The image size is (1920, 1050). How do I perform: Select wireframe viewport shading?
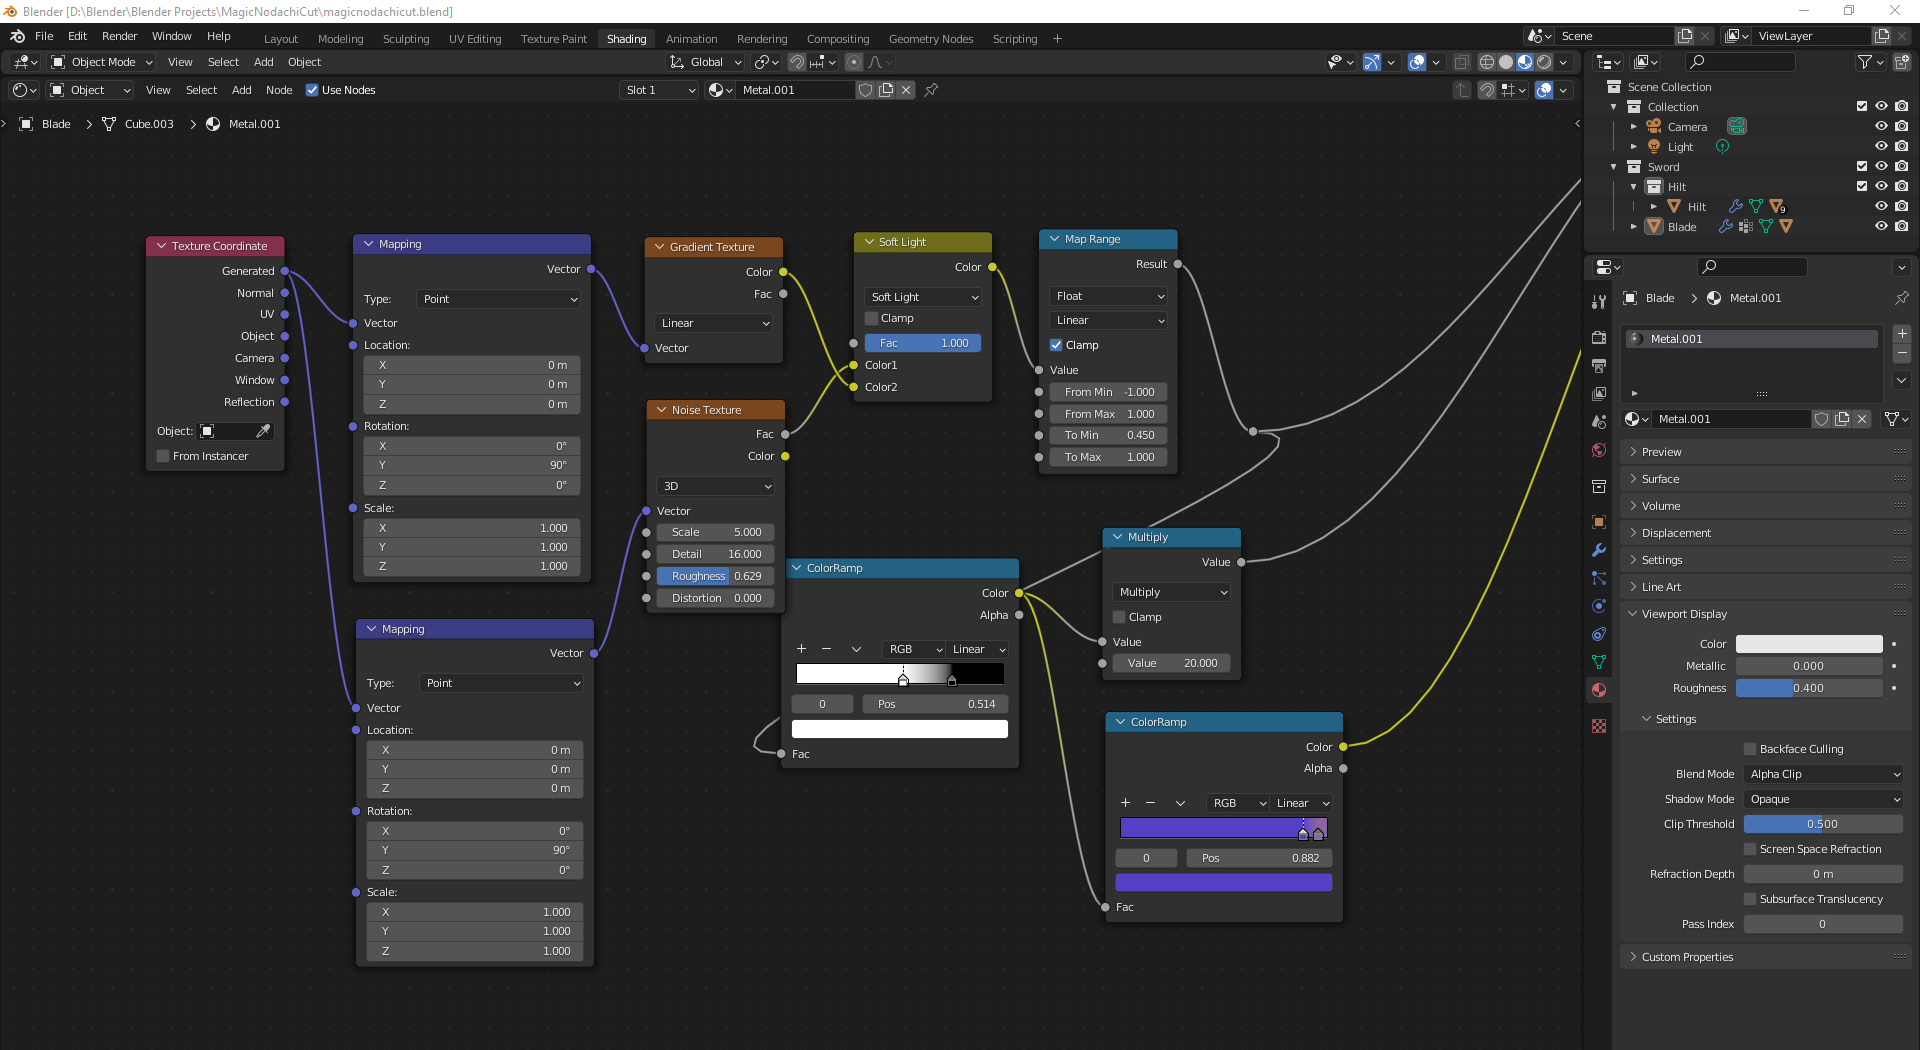pyautogui.click(x=1487, y=62)
